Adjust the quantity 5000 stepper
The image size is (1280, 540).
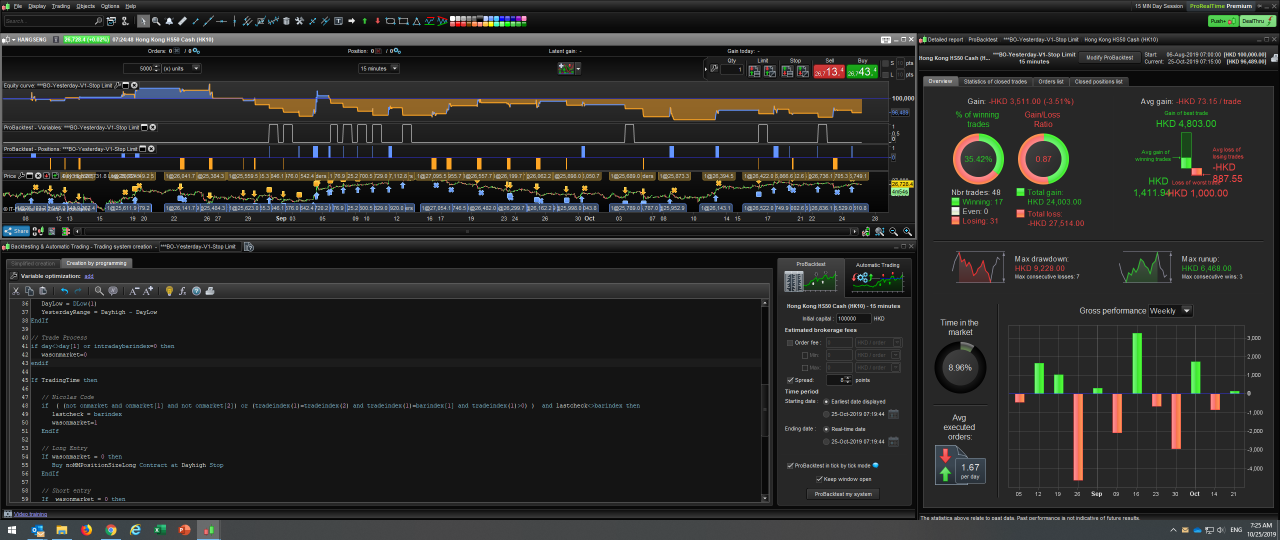pos(155,68)
